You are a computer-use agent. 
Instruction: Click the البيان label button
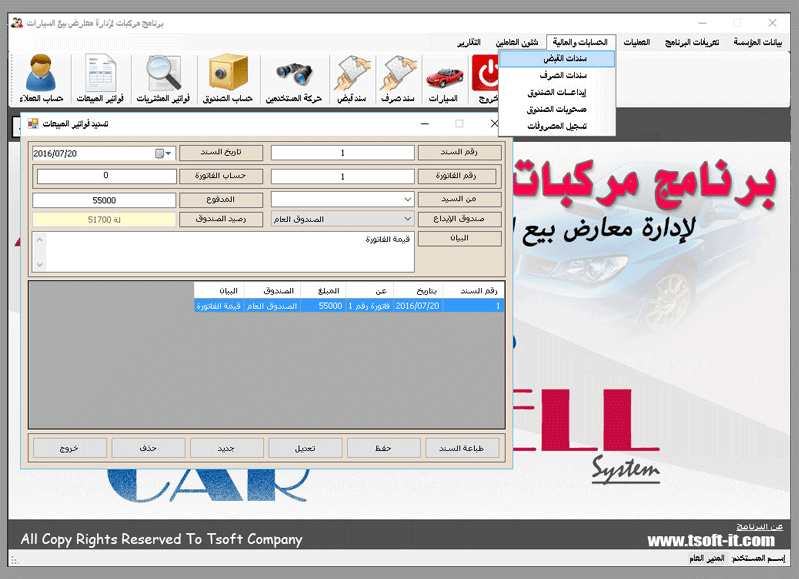[x=460, y=239]
